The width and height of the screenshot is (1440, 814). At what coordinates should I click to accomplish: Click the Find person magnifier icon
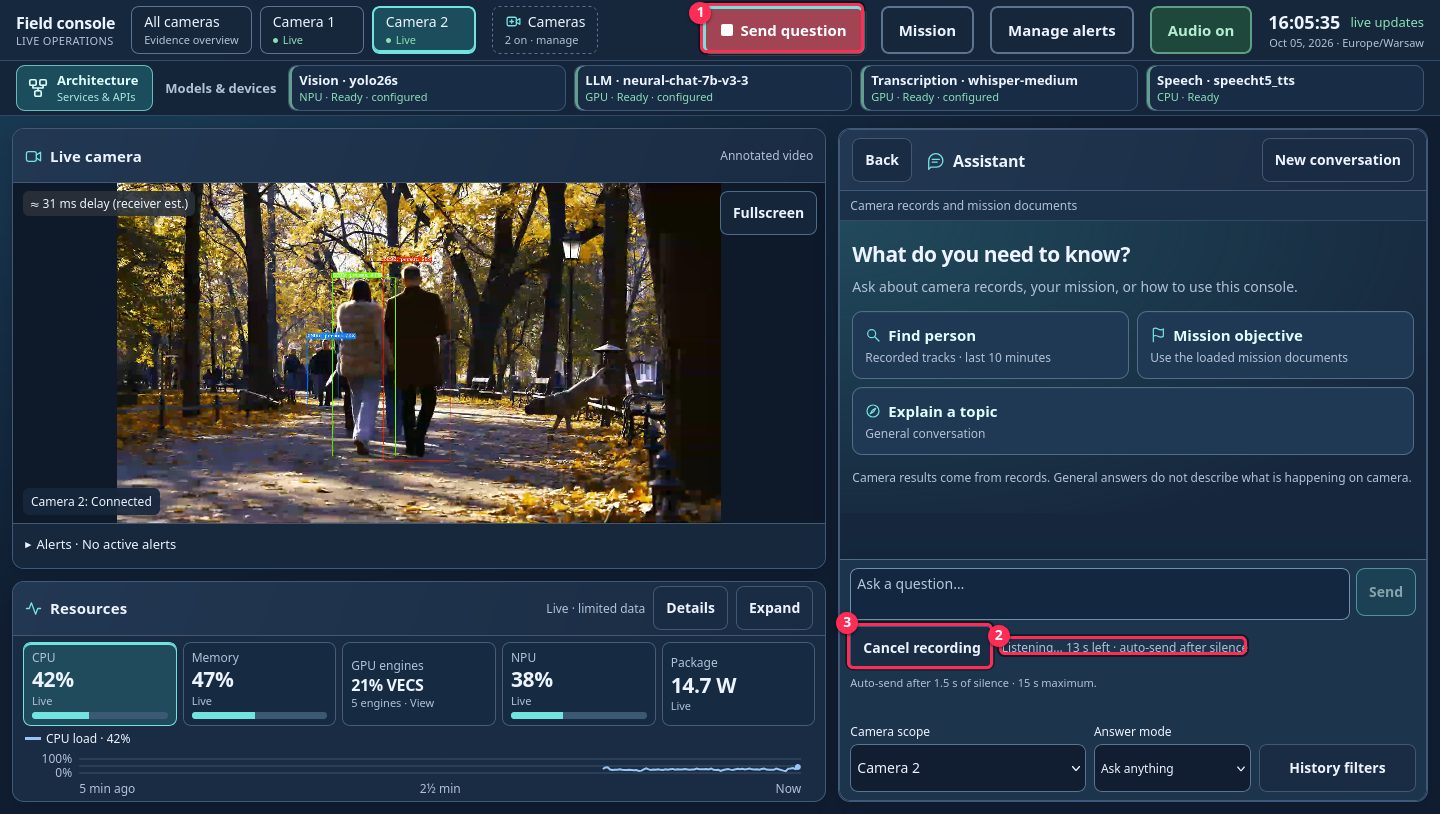pyautogui.click(x=873, y=336)
